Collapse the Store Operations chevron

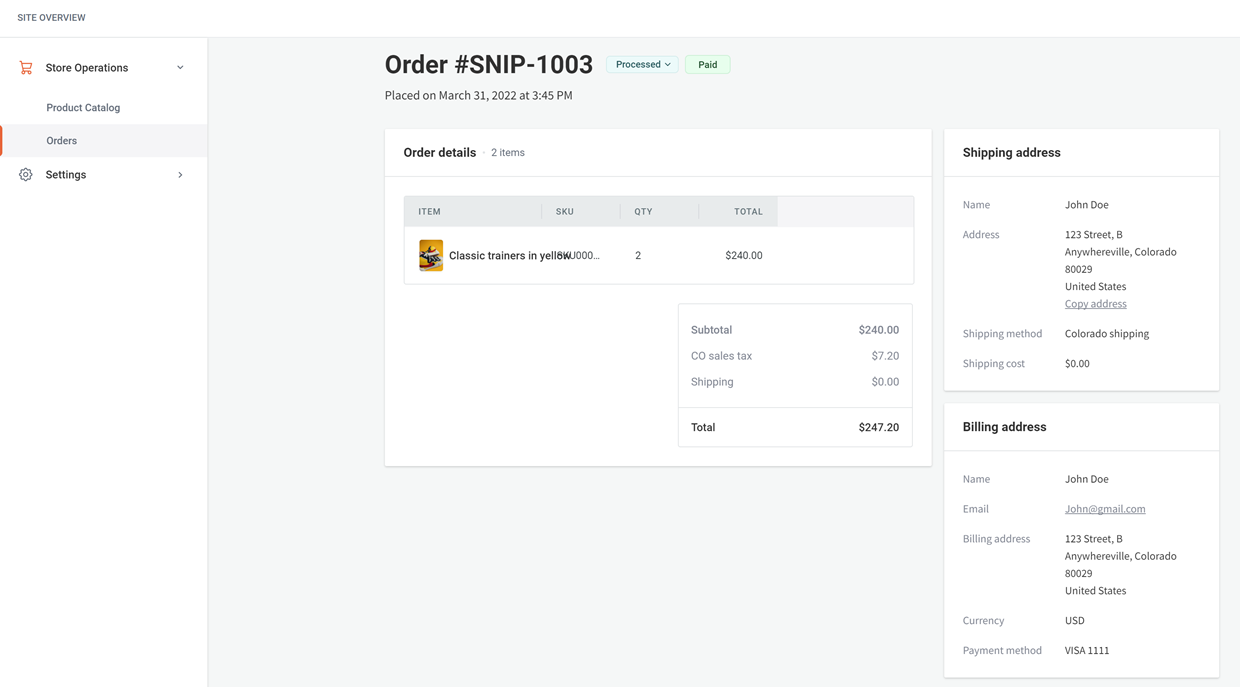coord(180,68)
